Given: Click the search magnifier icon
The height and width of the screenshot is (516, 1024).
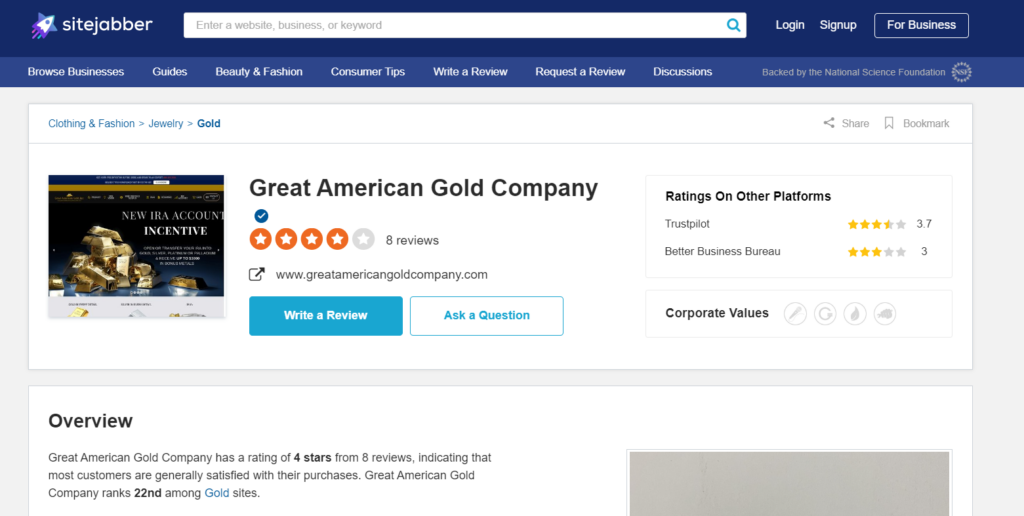Looking at the screenshot, I should click(733, 25).
